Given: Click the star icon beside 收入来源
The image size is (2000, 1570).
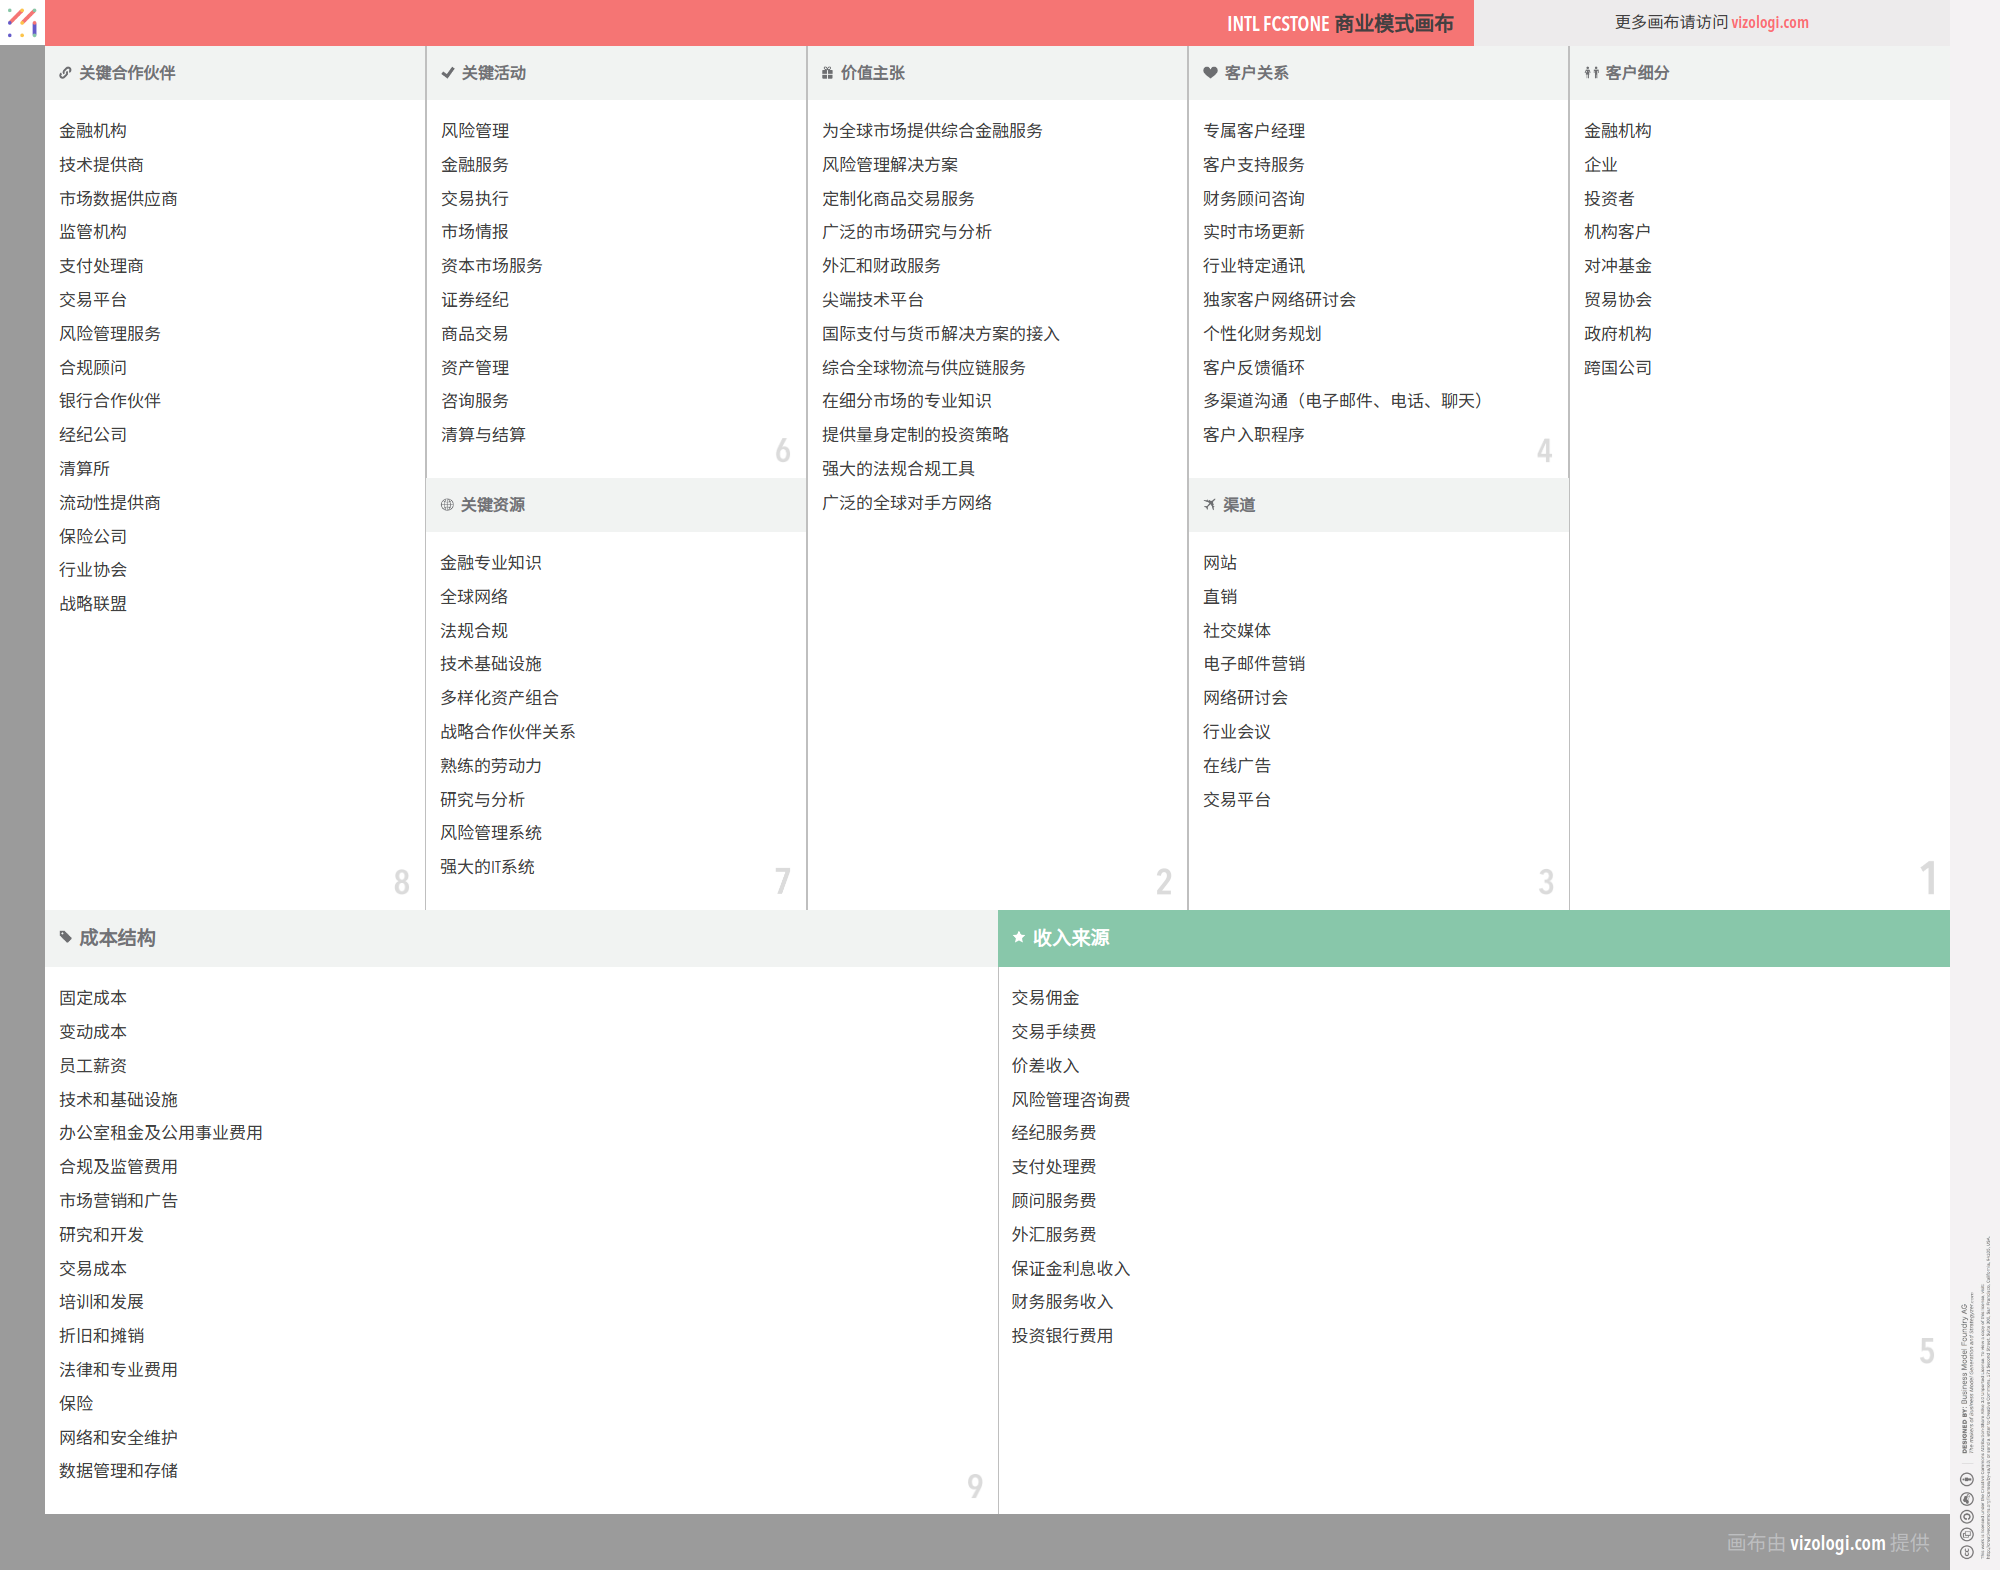Looking at the screenshot, I should click(x=1018, y=937).
